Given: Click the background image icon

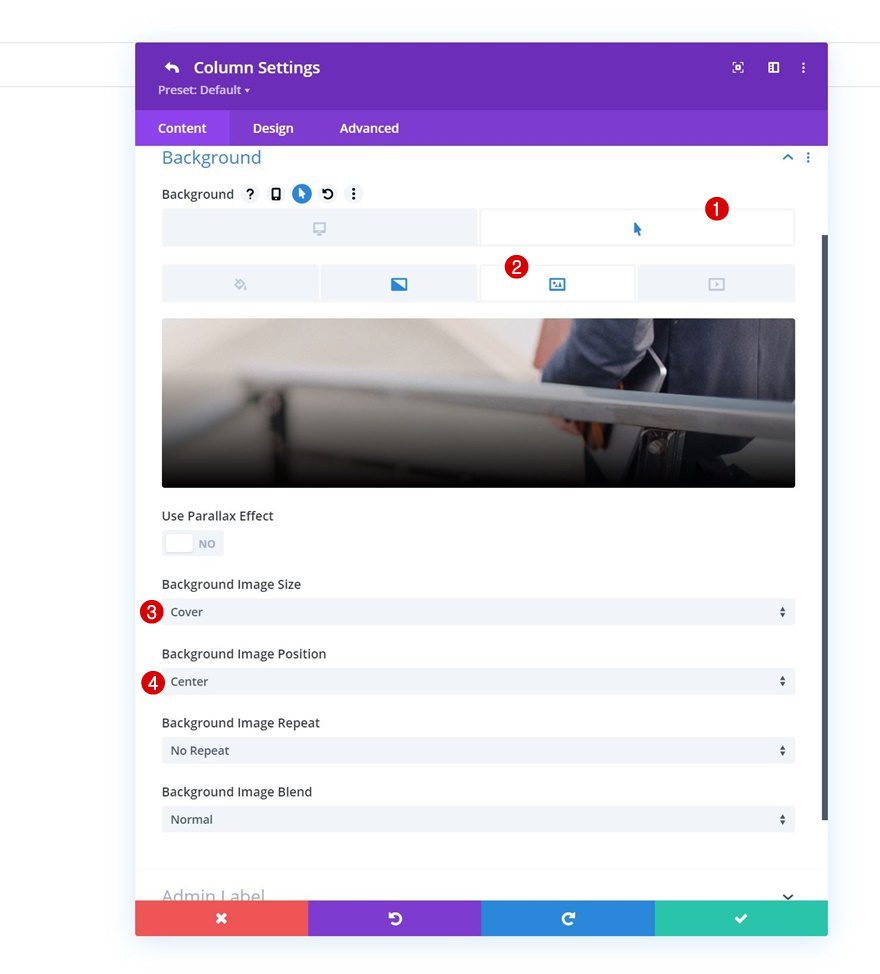Looking at the screenshot, I should click(556, 283).
